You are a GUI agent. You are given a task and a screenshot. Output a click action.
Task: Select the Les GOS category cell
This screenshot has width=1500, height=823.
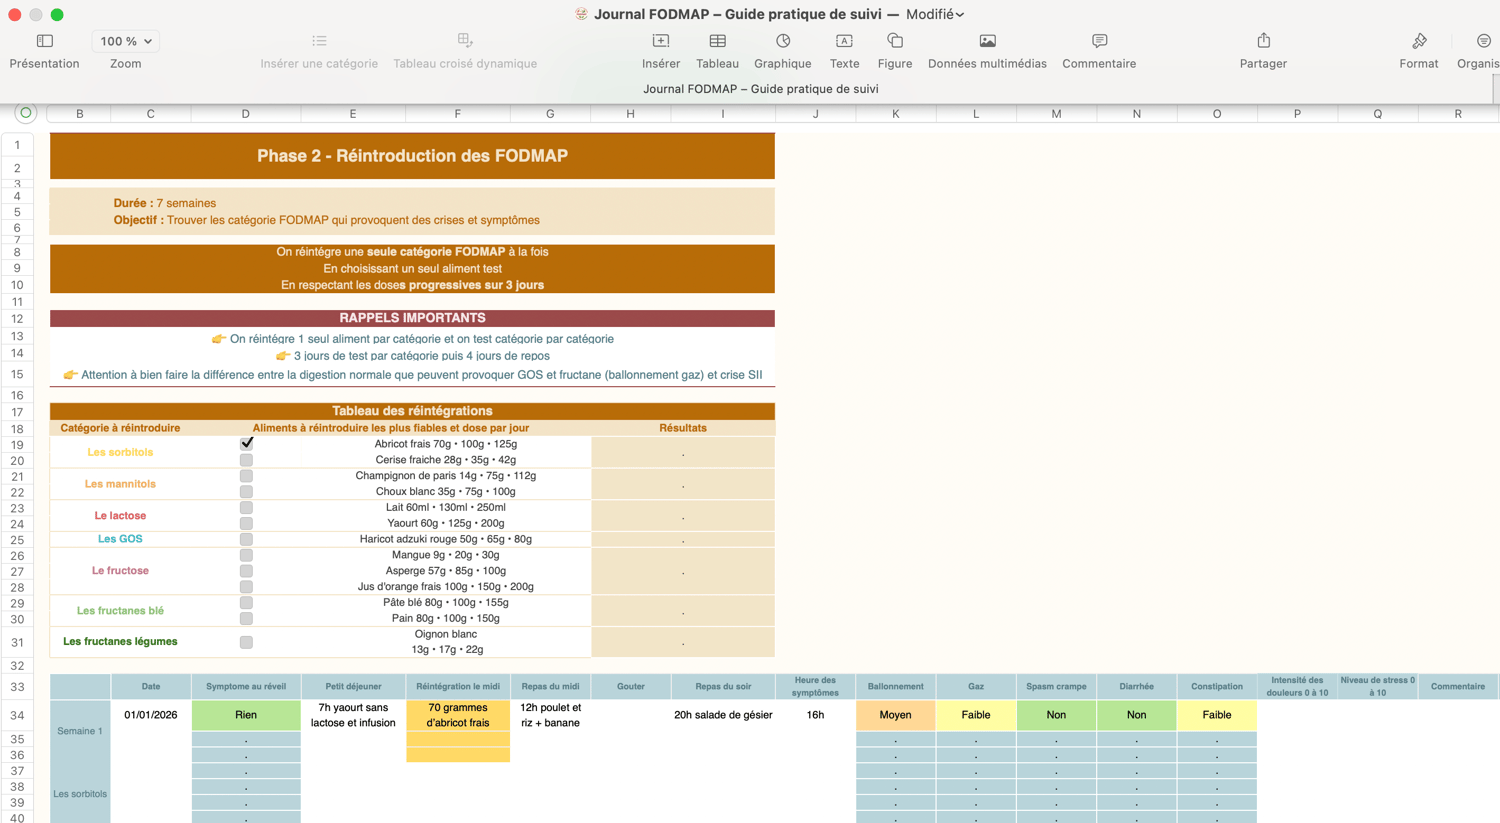(120, 539)
